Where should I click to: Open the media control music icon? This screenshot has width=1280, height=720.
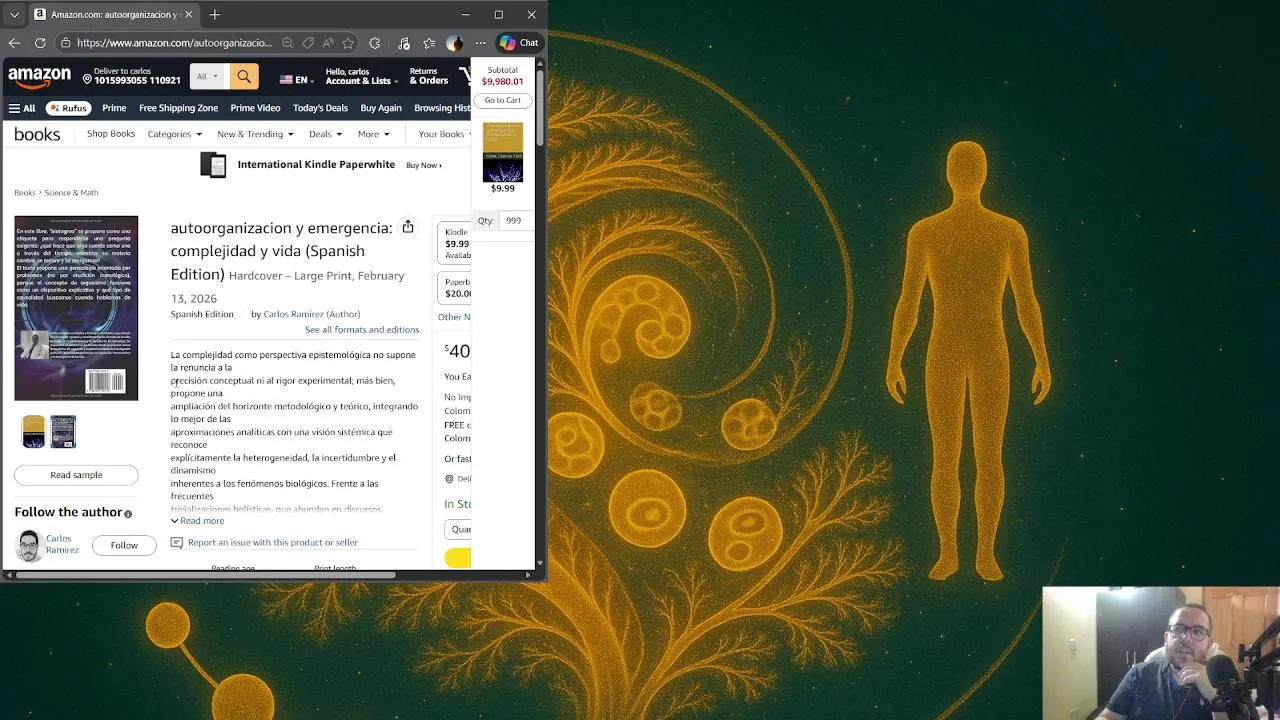(404, 43)
